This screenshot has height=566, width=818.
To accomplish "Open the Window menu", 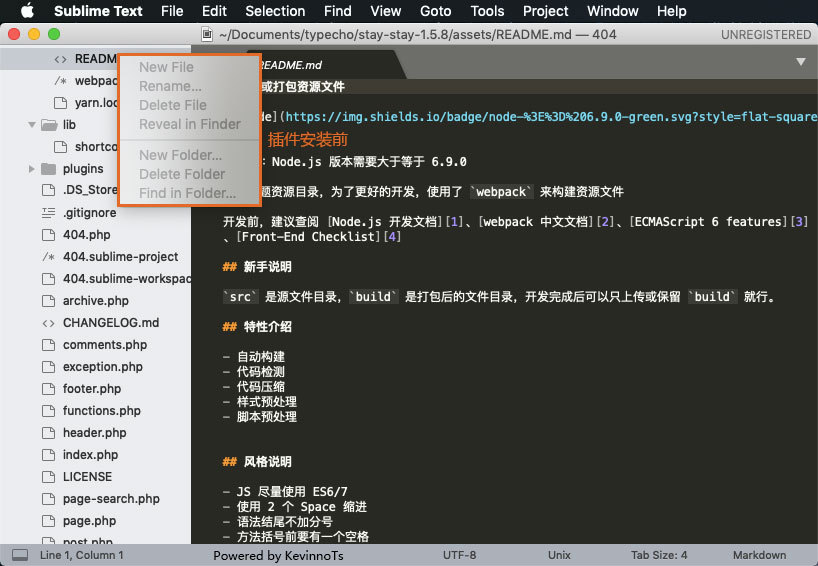I will (x=612, y=11).
